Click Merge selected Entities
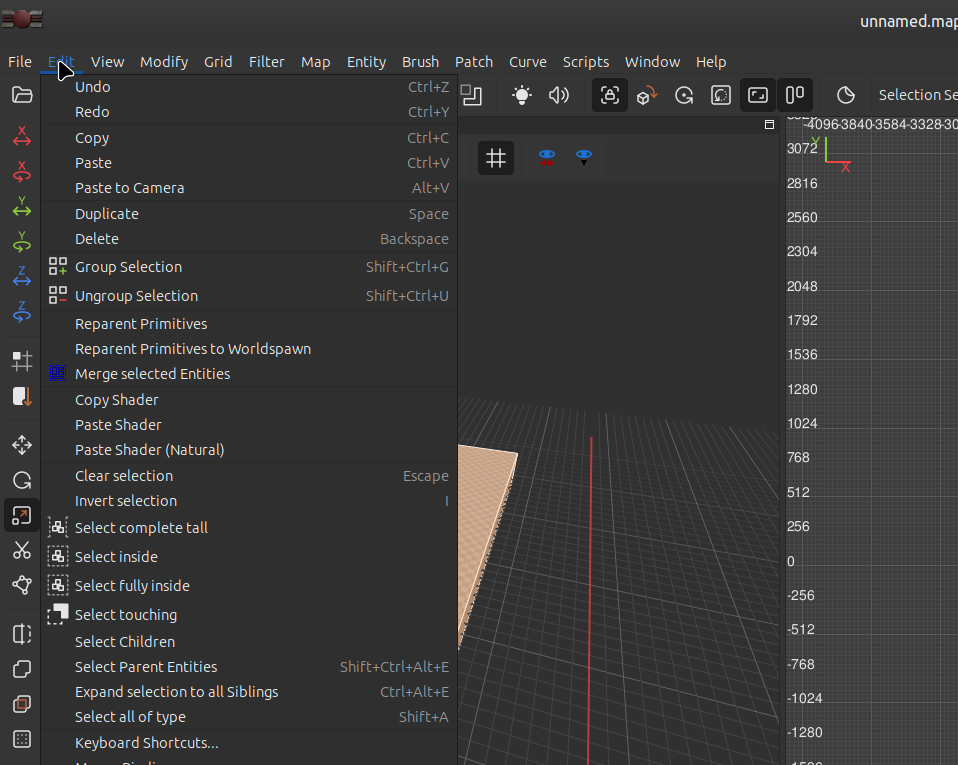958x765 pixels. [152, 374]
